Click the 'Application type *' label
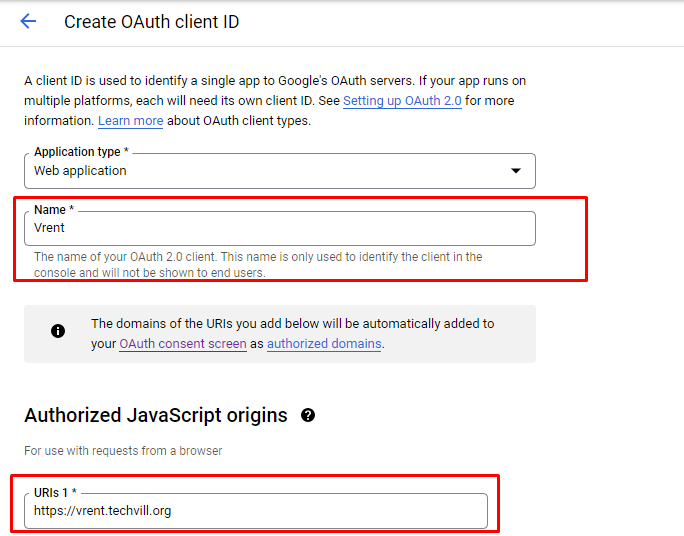 click(x=82, y=152)
